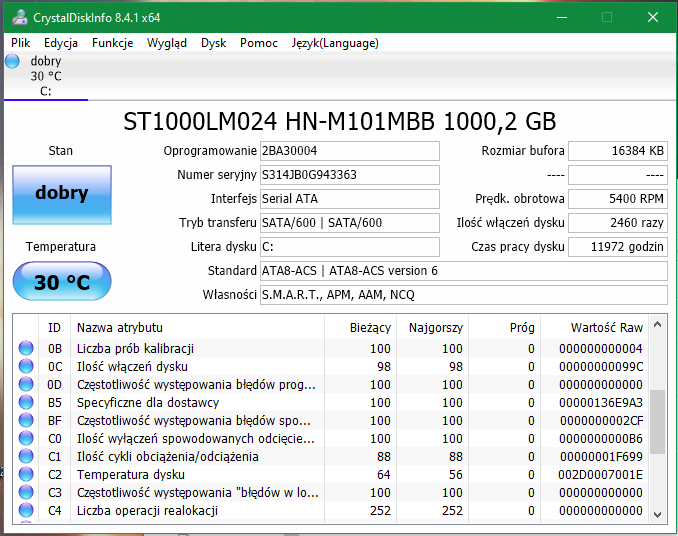The image size is (678, 536).
Task: Select row 'Ilość cykli obciążenia/odciążenia'
Action: (331, 456)
